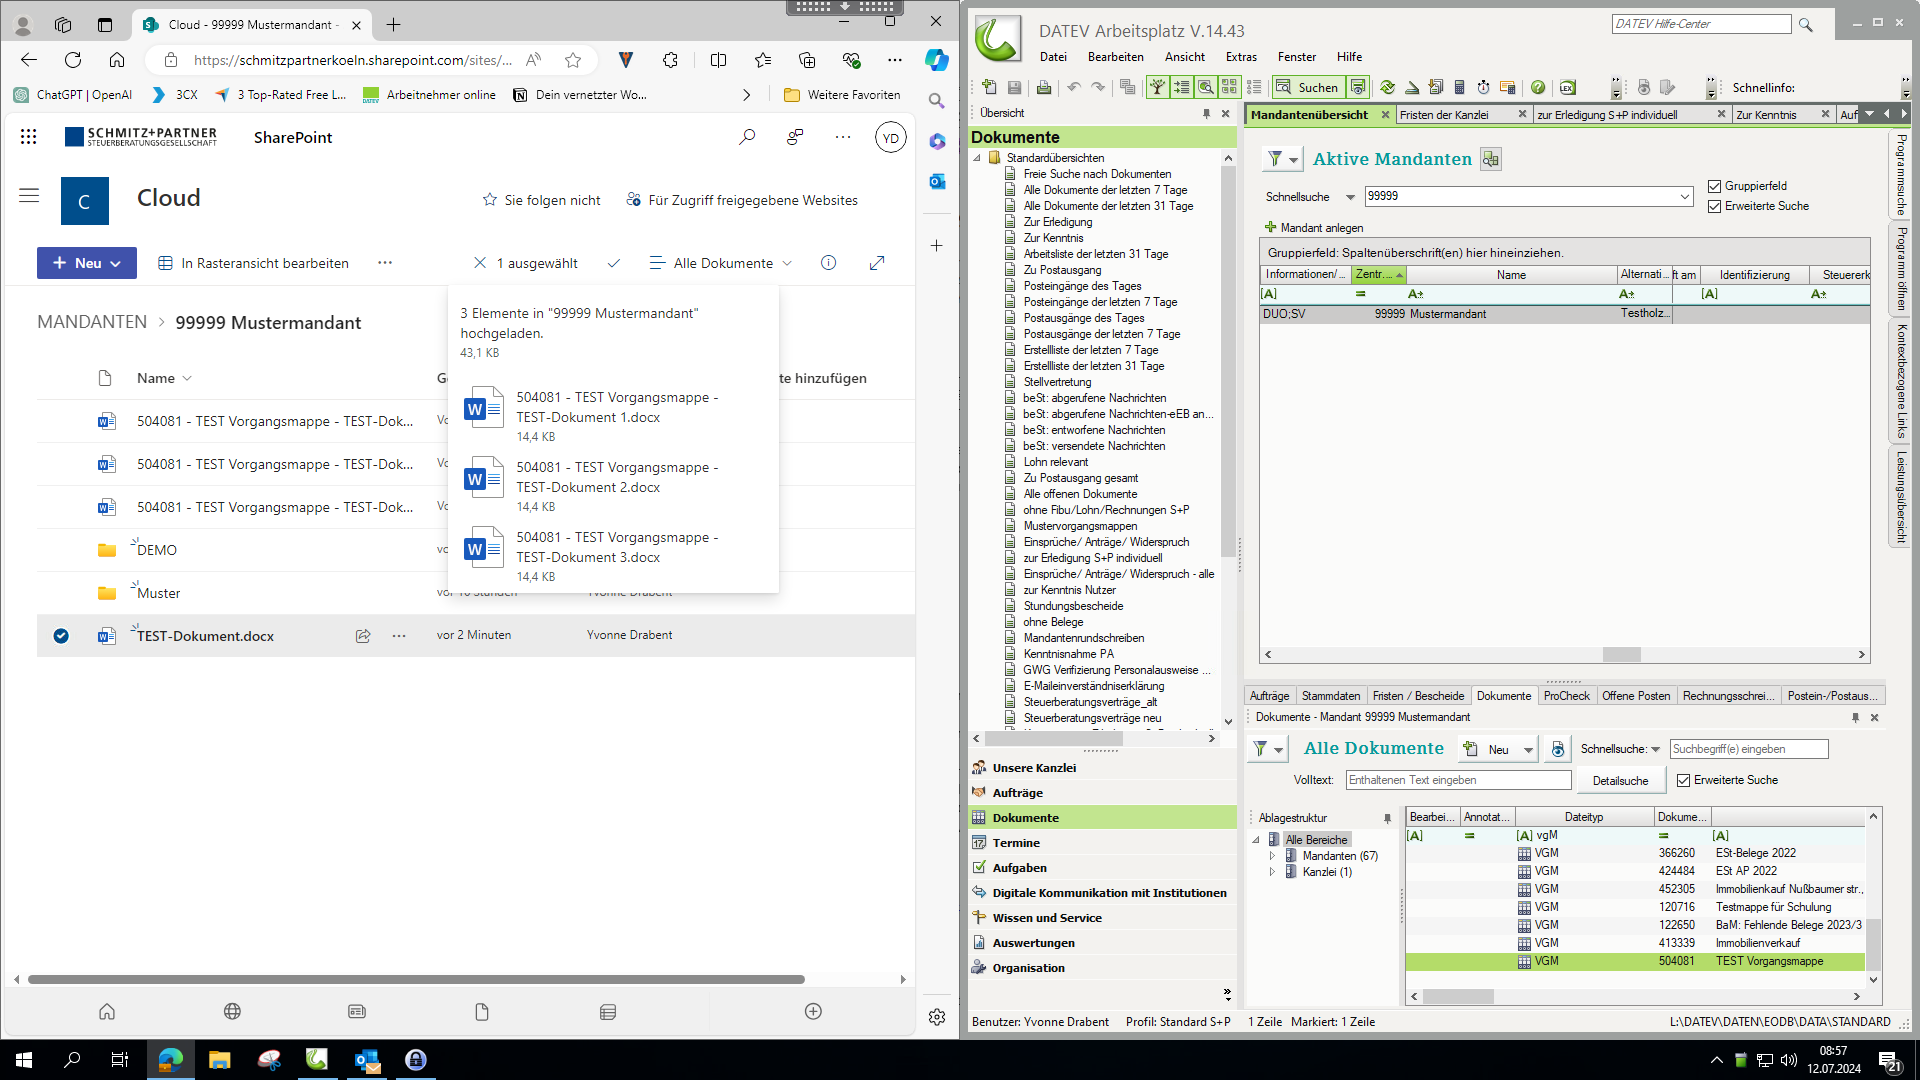Open the SharePoint details pane info icon
Image resolution: width=1920 pixels, height=1080 pixels.
click(x=828, y=263)
